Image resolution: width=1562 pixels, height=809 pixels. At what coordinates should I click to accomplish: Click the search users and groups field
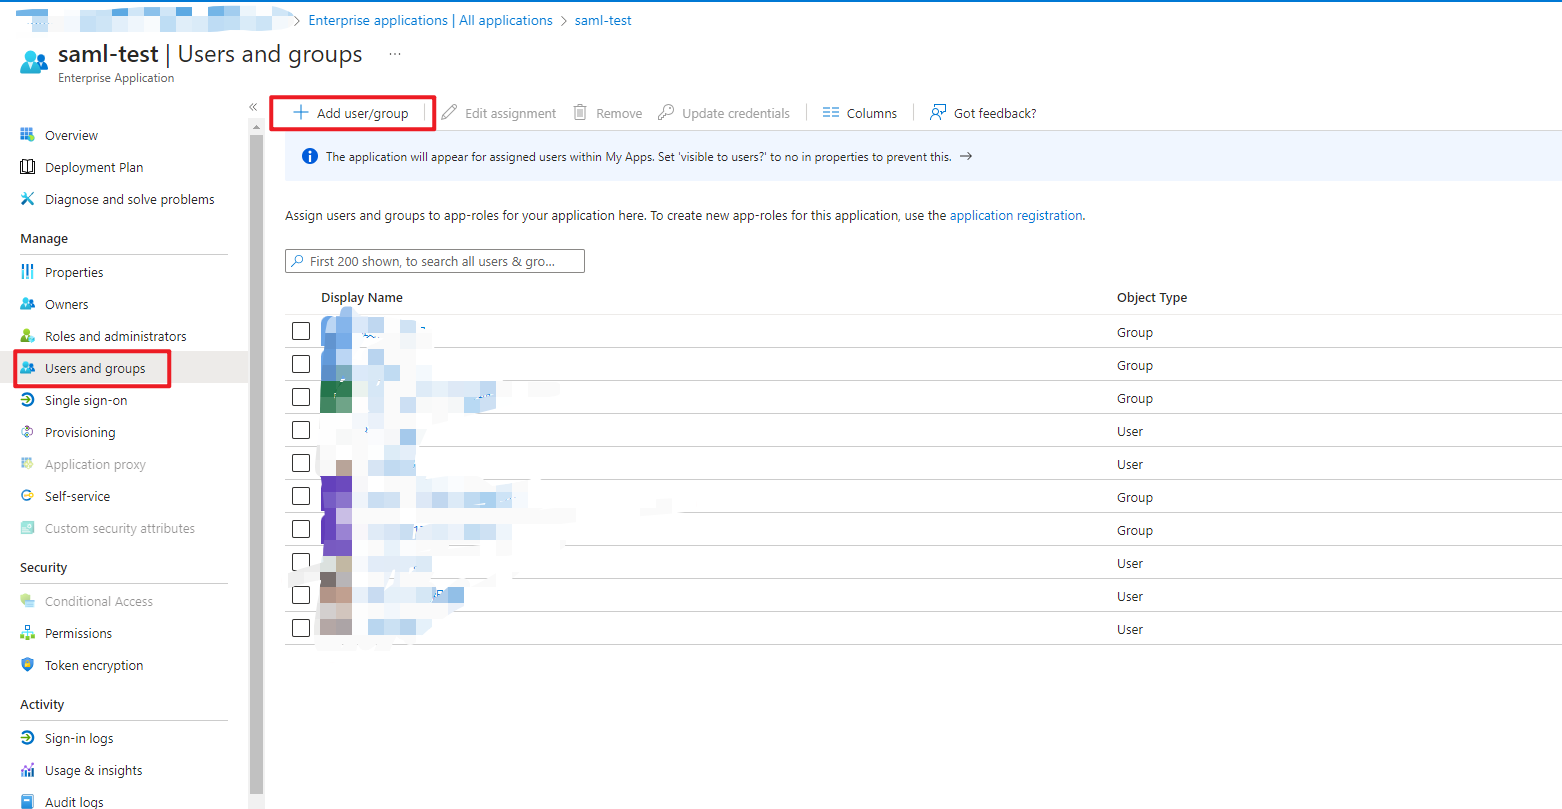pos(435,261)
